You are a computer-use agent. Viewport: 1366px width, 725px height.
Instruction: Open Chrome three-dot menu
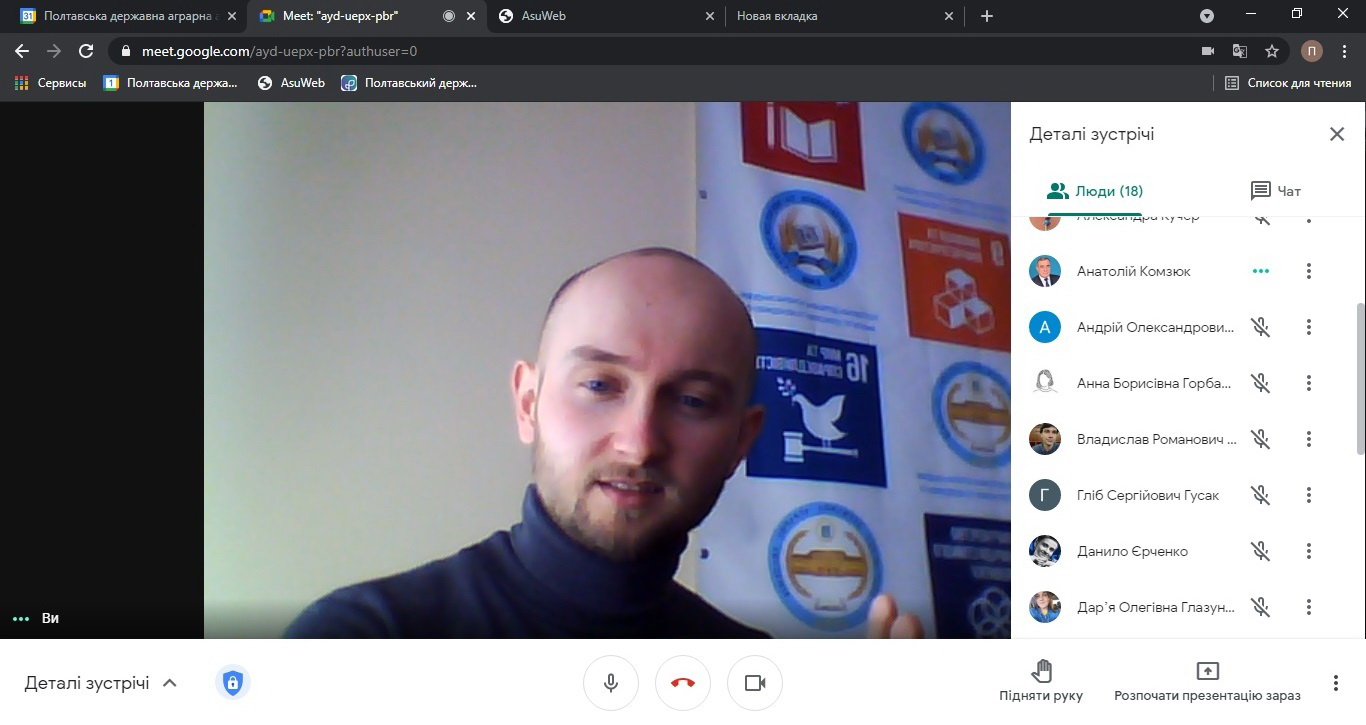point(1344,51)
